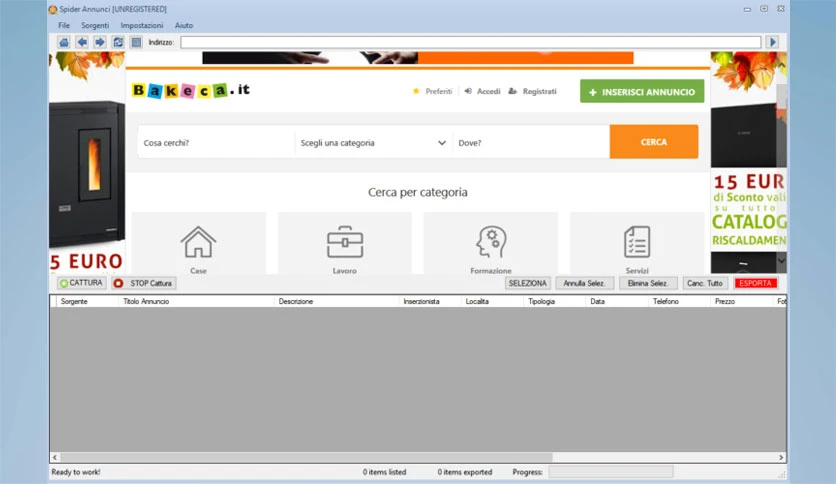Image resolution: width=836 pixels, height=484 pixels.
Task: Click the top orange banner advertisement
Action: 417,58
